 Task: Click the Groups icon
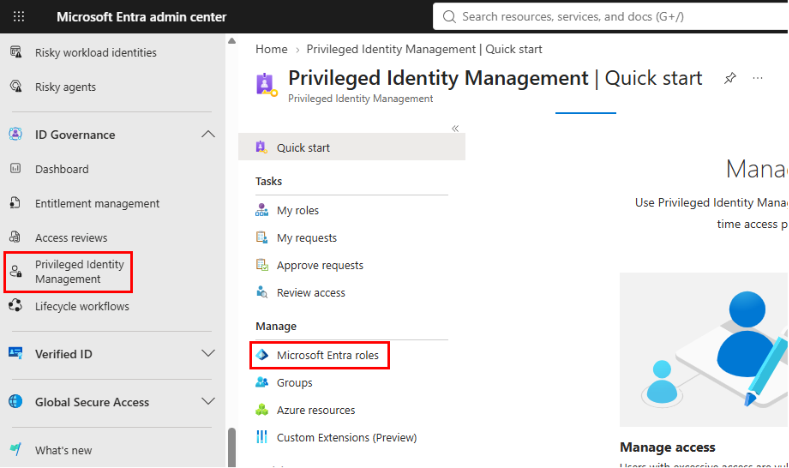[x=262, y=382]
